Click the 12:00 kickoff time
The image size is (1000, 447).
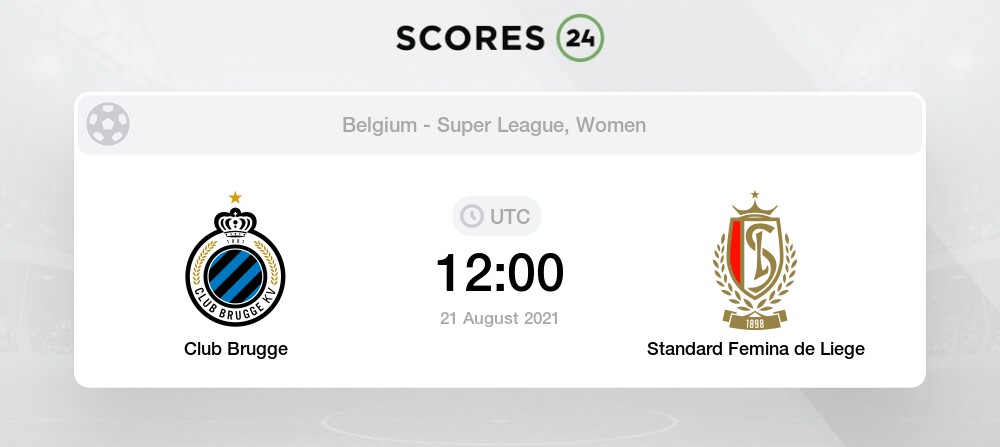[x=500, y=273]
